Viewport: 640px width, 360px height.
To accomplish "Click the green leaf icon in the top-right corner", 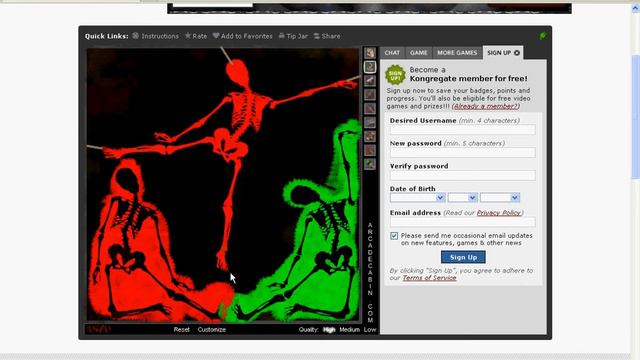I will (x=542, y=36).
